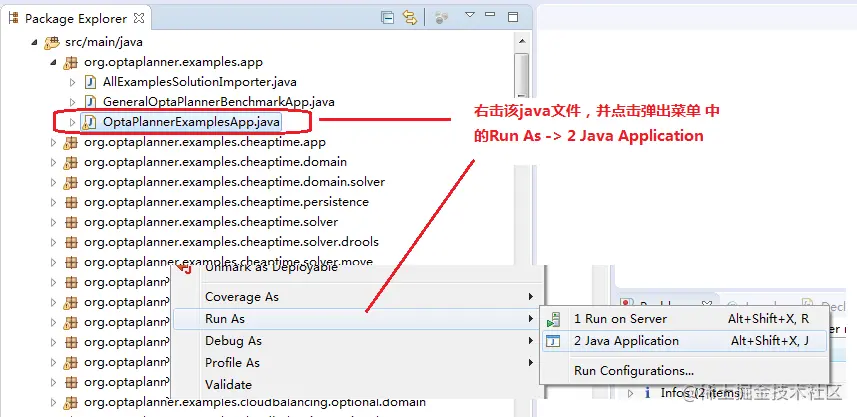Select cloudbalancing.optional.domain package
This screenshot has width=857, height=417.
click(x=255, y=402)
